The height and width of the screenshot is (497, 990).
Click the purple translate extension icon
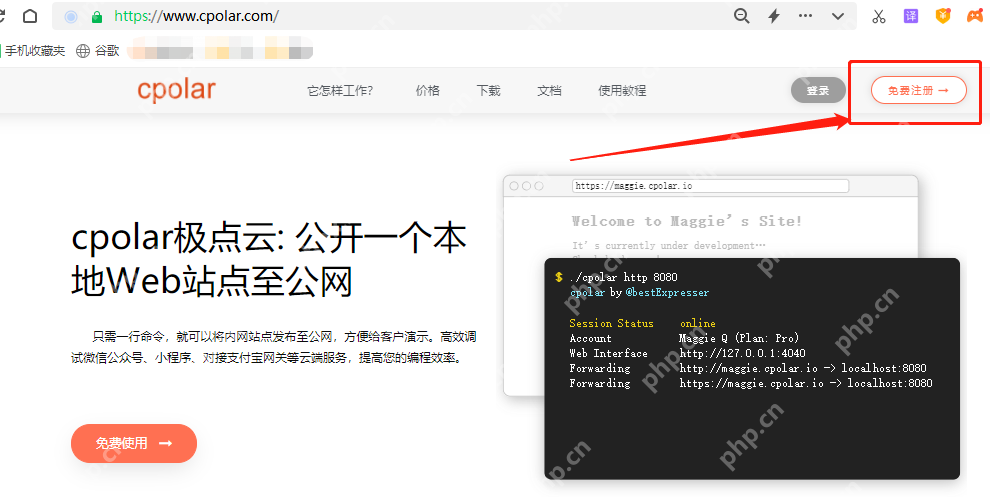(910, 16)
